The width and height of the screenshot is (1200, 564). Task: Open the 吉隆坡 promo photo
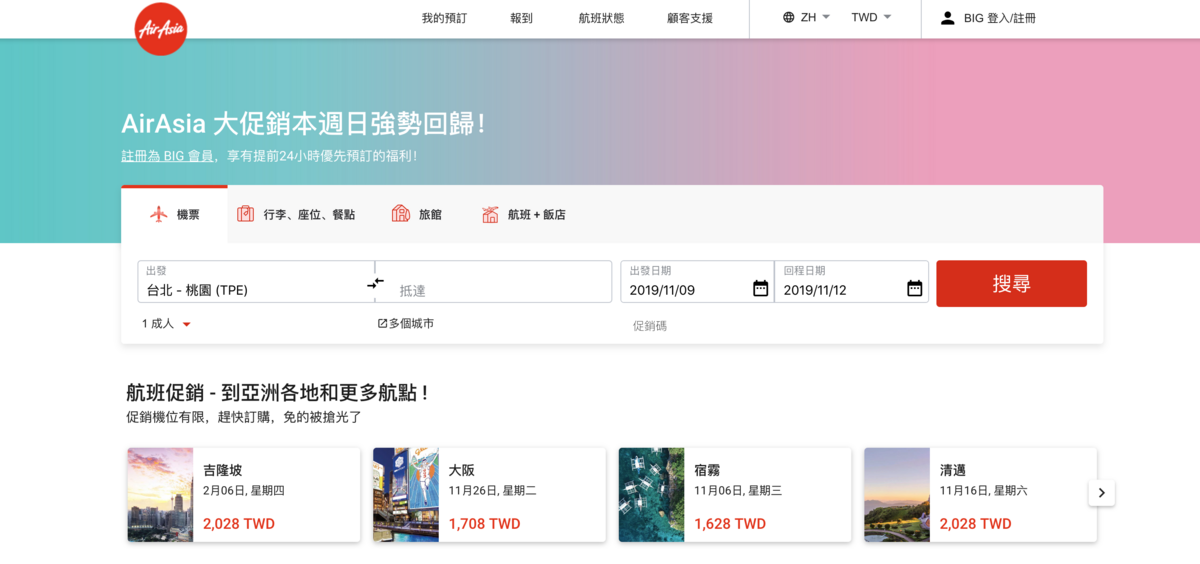pyautogui.click(x=160, y=495)
